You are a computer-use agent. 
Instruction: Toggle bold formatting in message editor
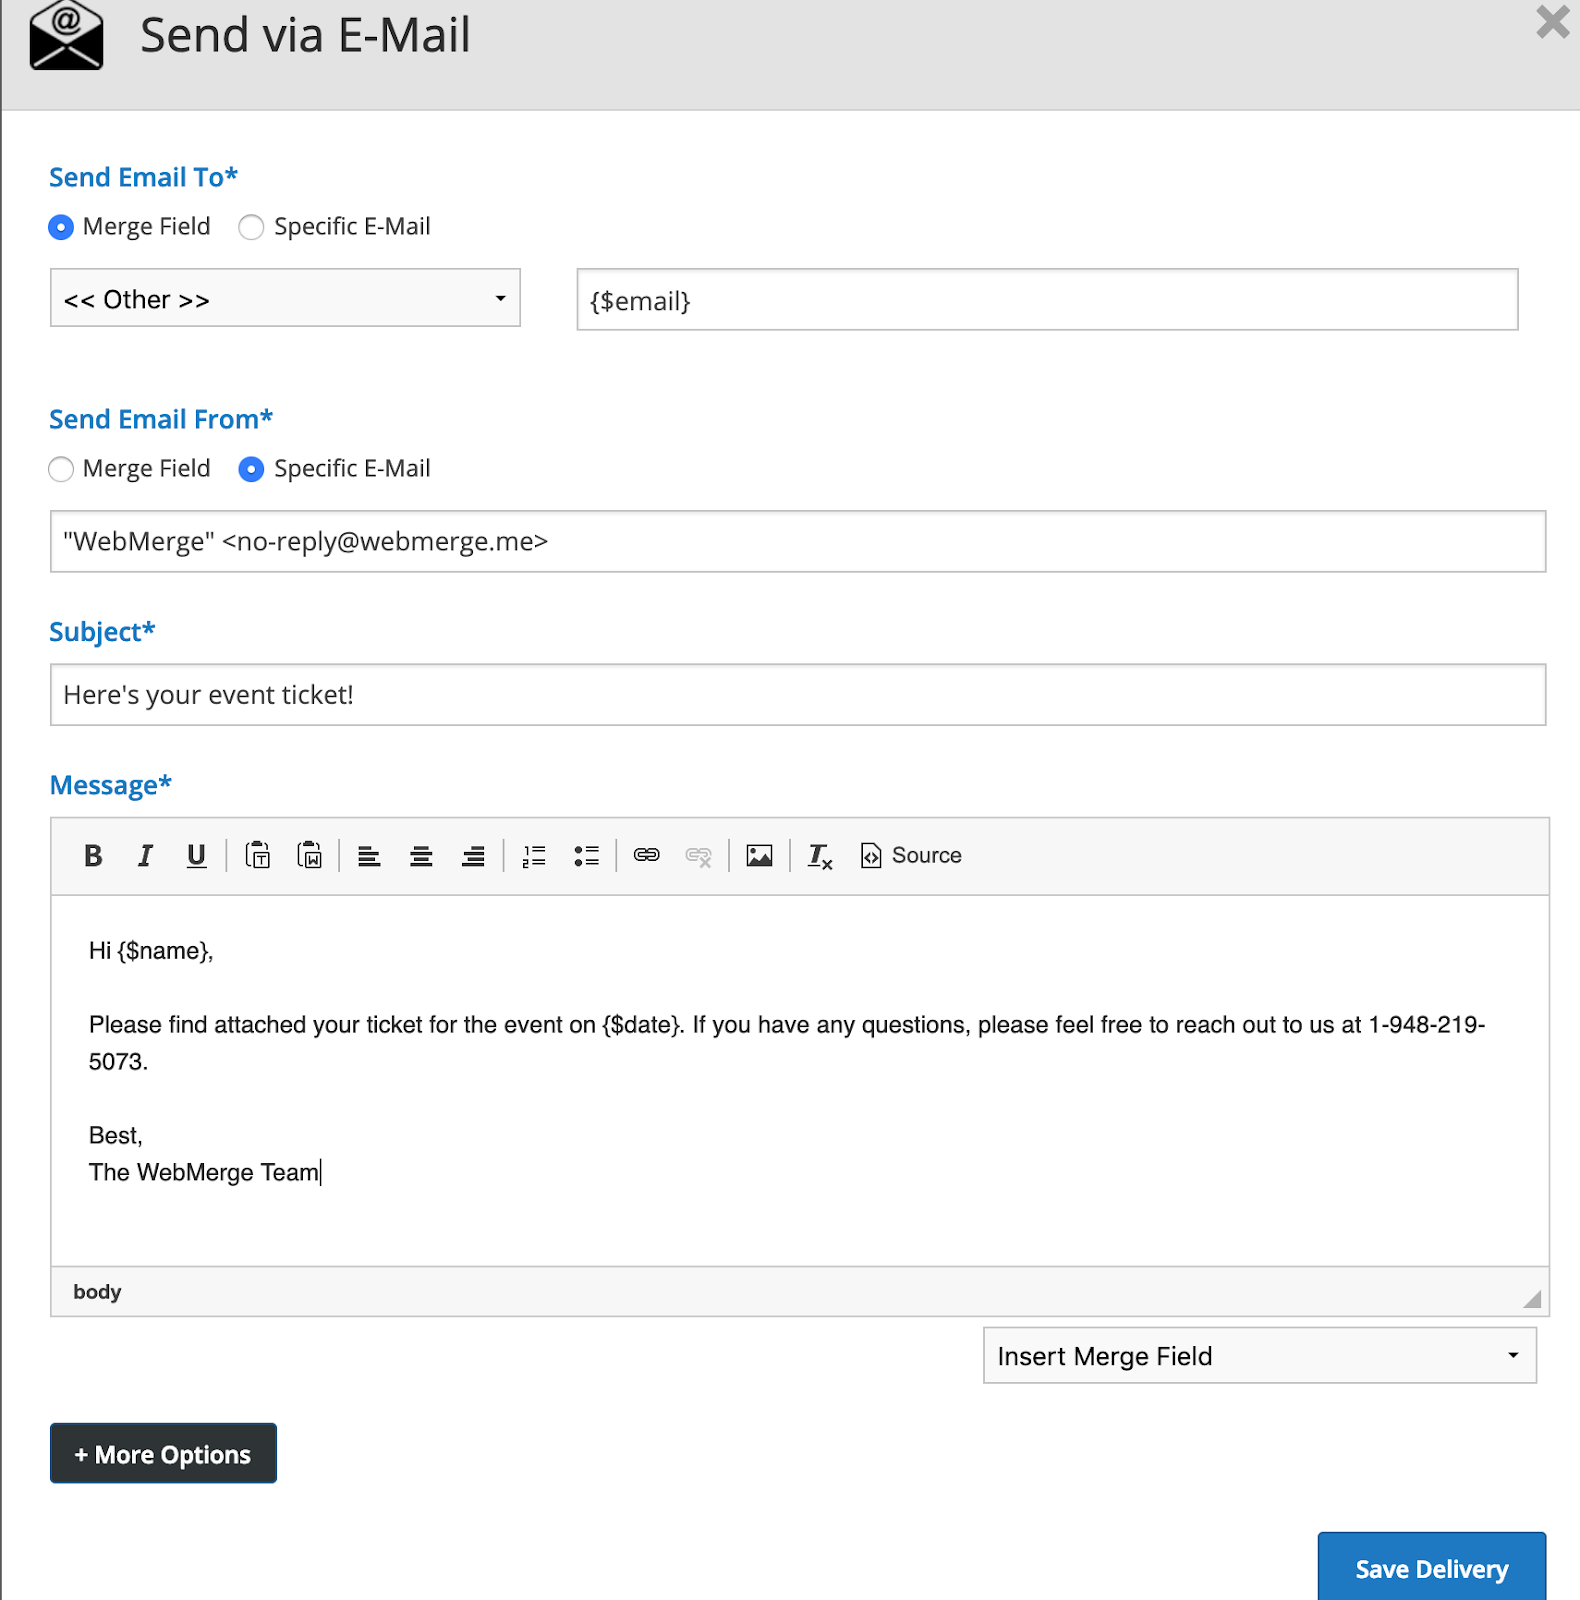(x=93, y=856)
